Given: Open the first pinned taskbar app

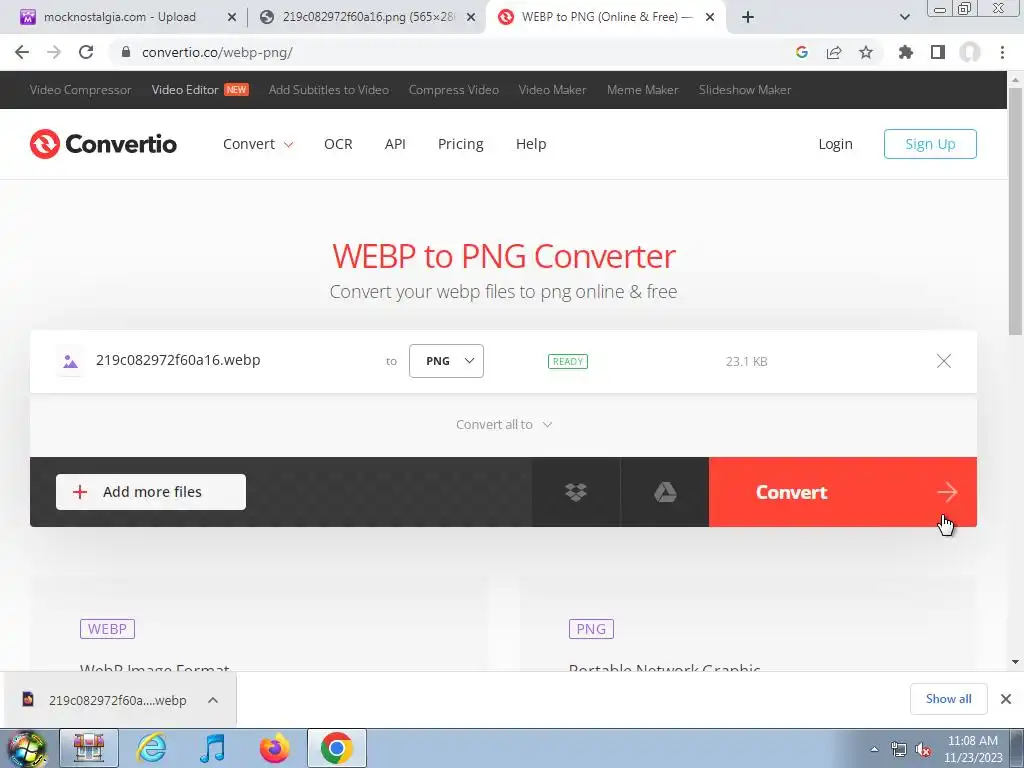Looking at the screenshot, I should tap(89, 748).
